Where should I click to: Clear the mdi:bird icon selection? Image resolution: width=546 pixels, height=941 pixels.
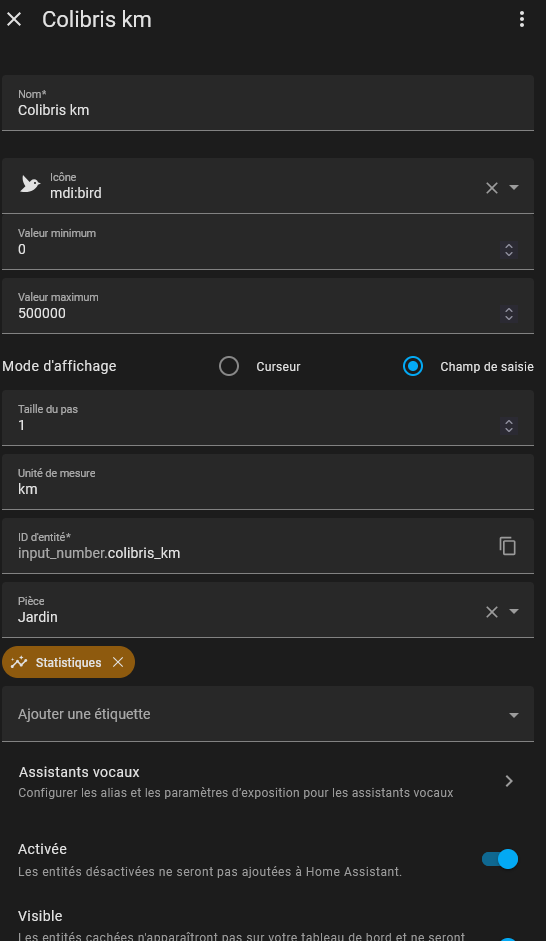tap(491, 188)
